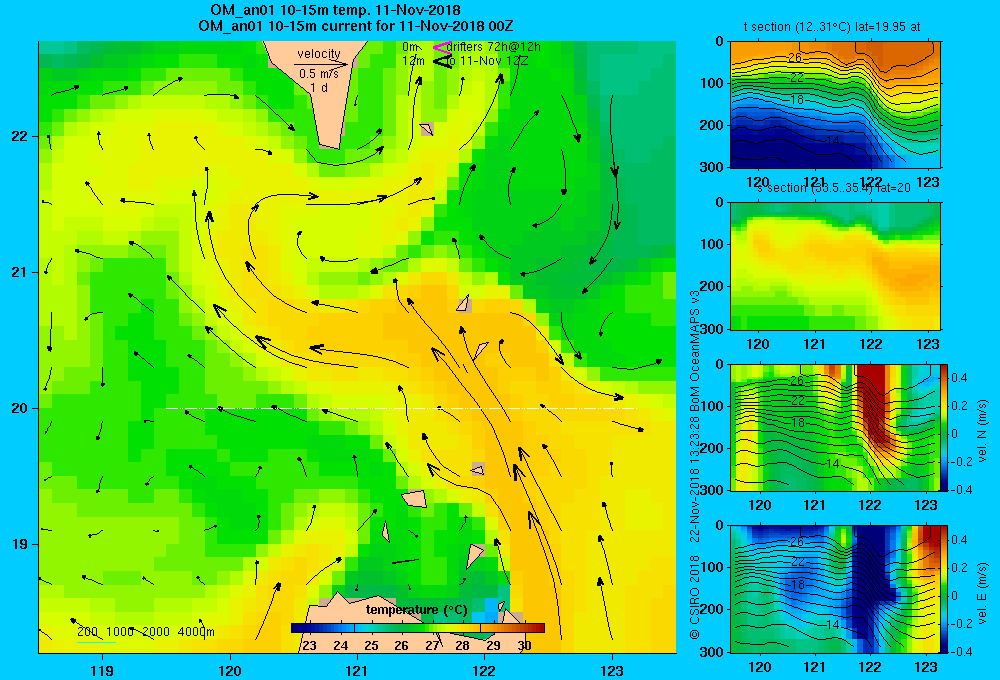Click the 'temperature (°C)' color bar label

(x=416, y=610)
